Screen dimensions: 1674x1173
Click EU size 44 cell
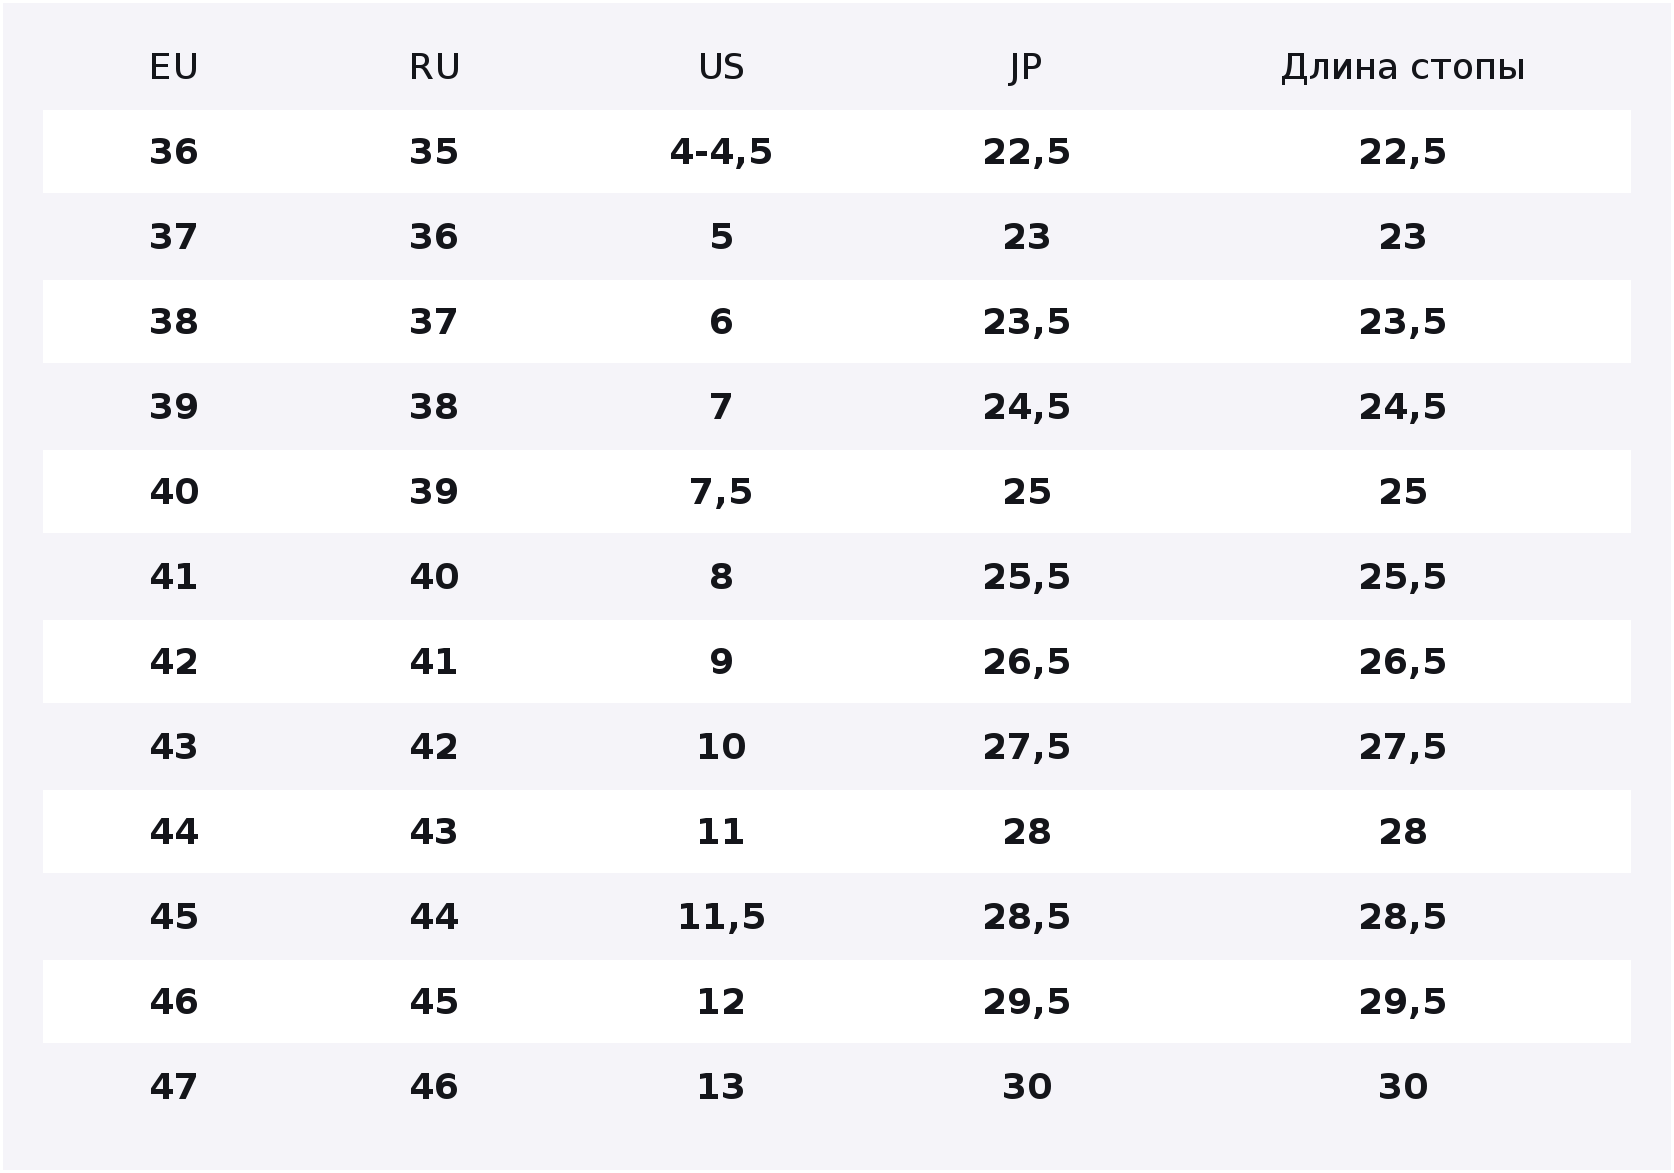[x=173, y=832]
